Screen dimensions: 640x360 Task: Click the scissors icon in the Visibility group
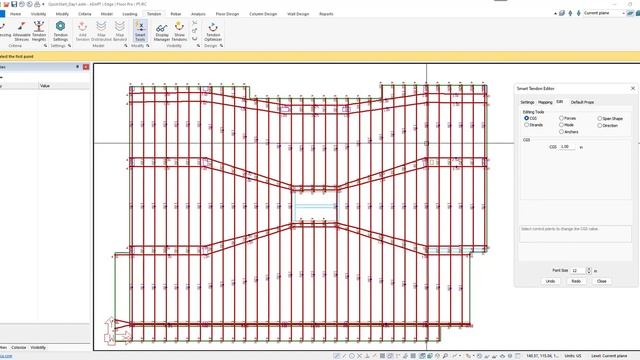195,23
